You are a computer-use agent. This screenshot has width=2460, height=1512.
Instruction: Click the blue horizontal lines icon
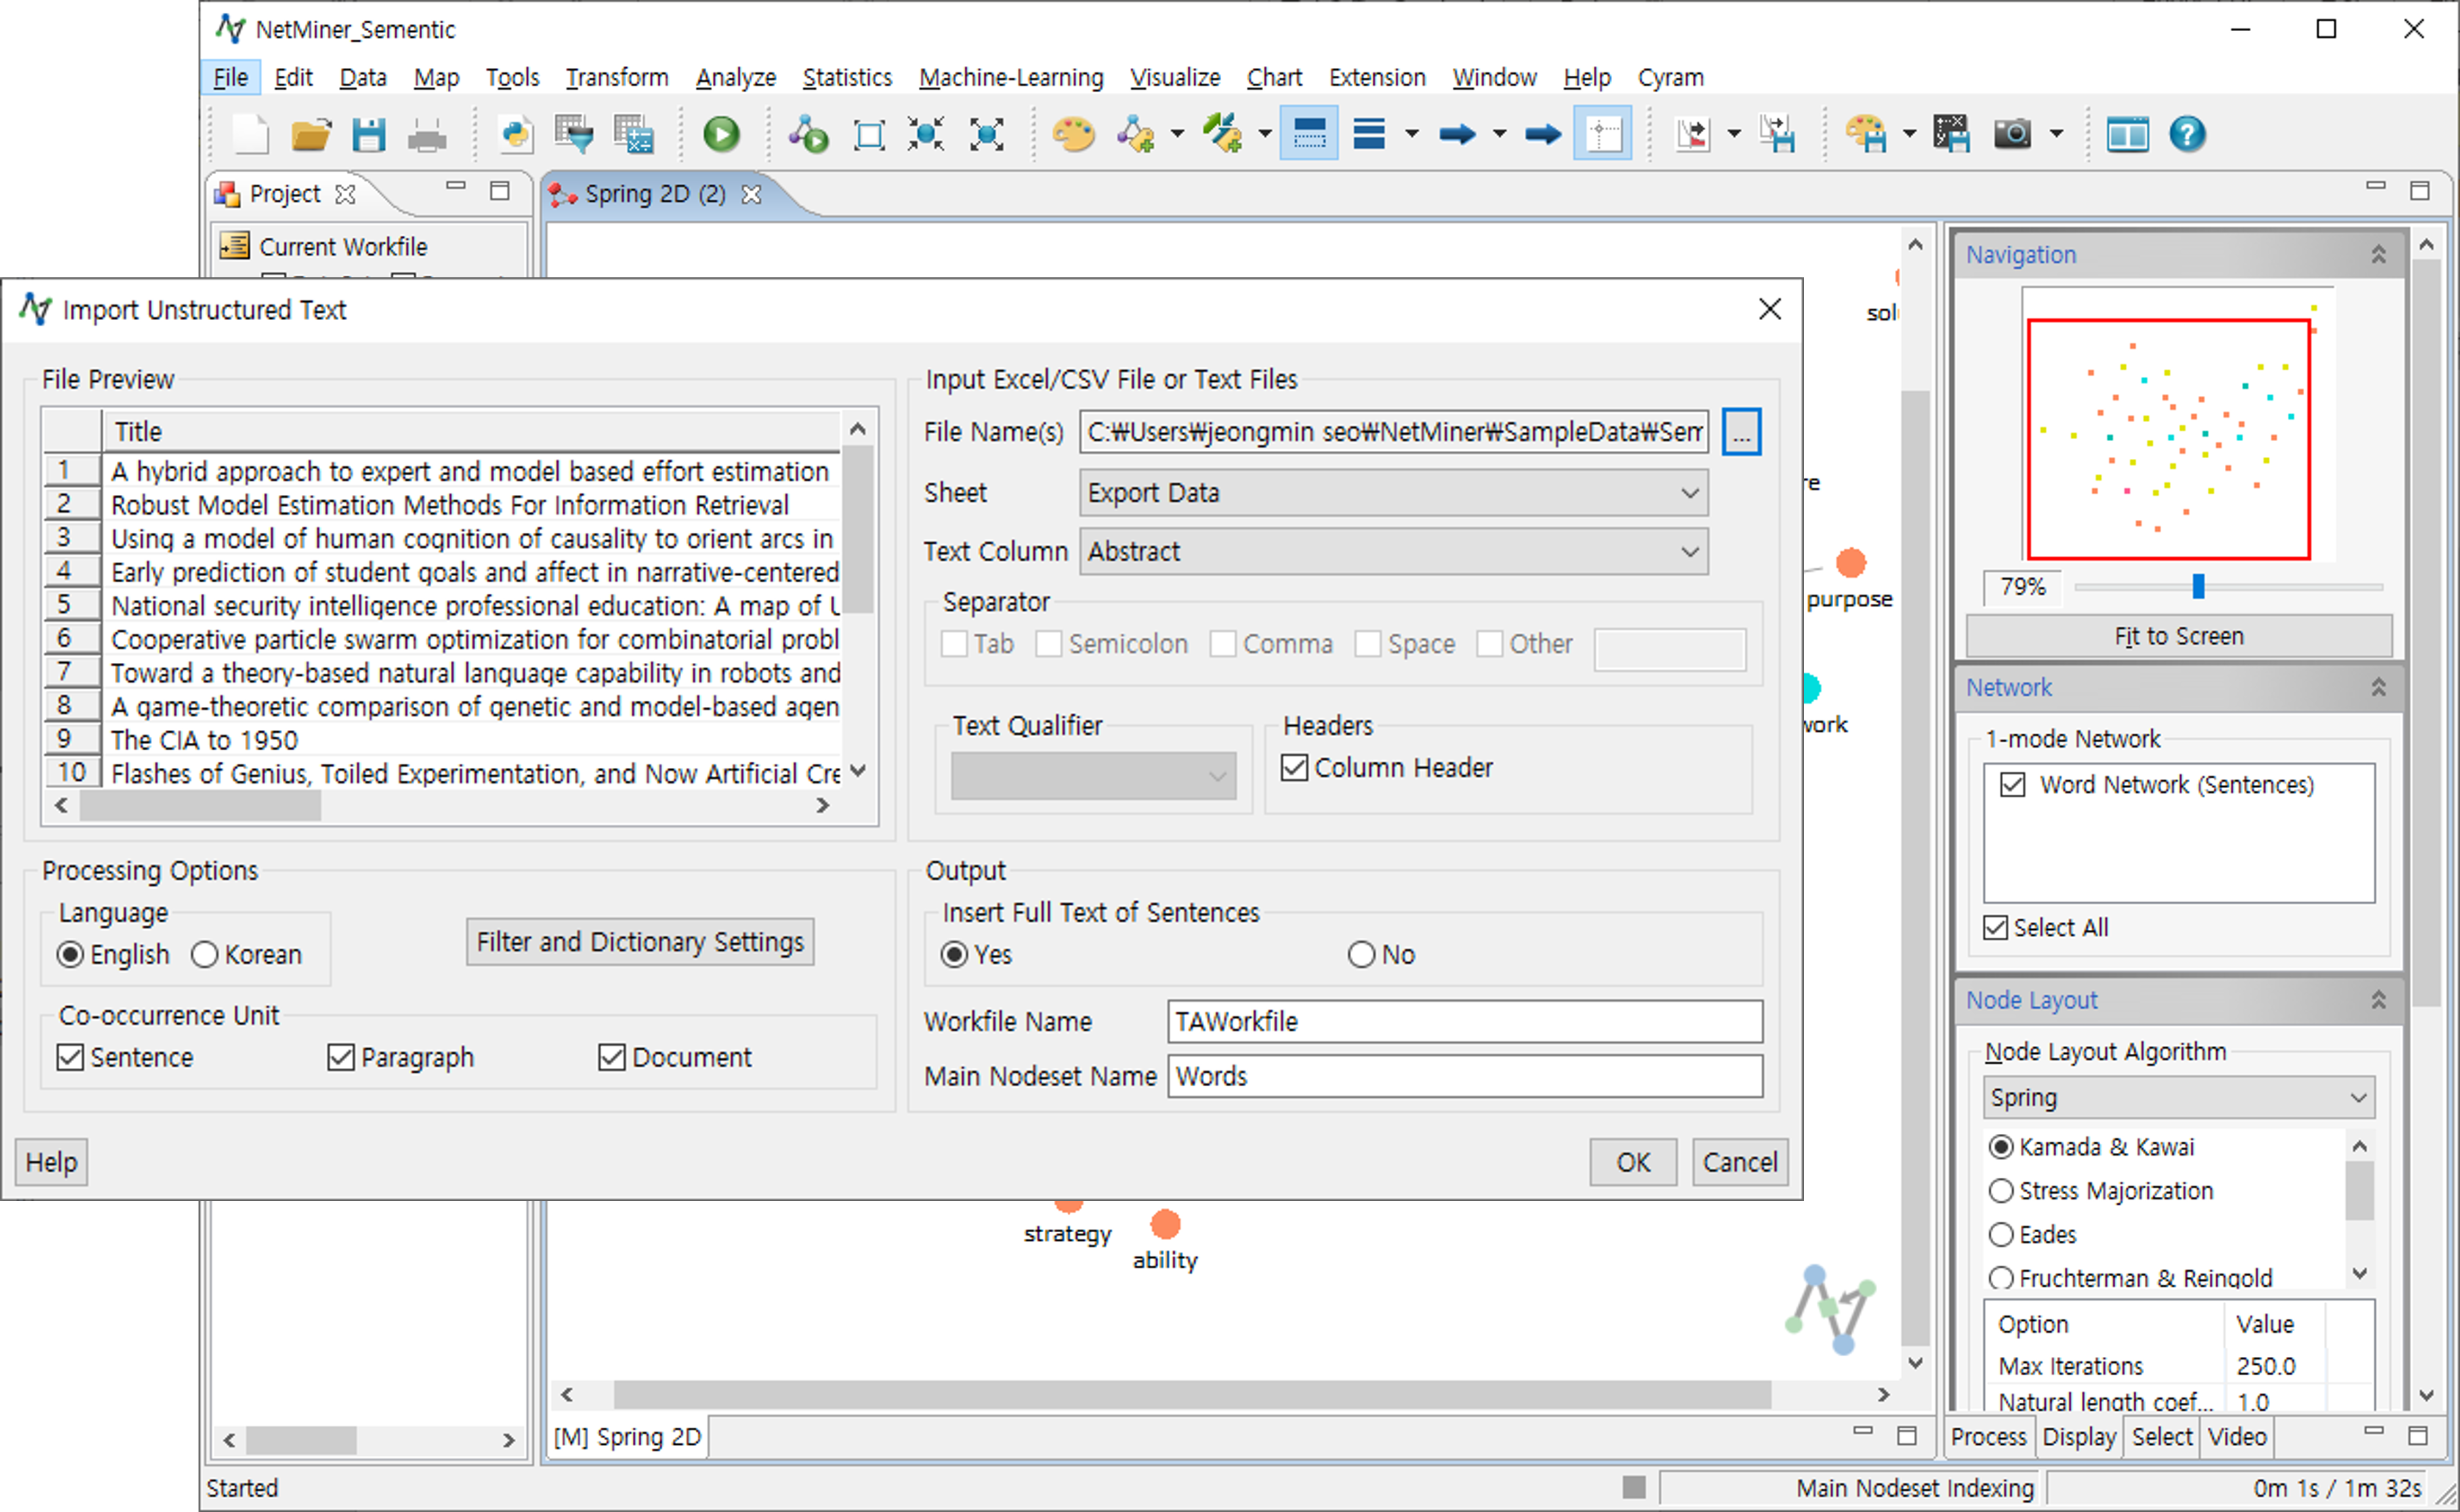pyautogui.click(x=1369, y=134)
